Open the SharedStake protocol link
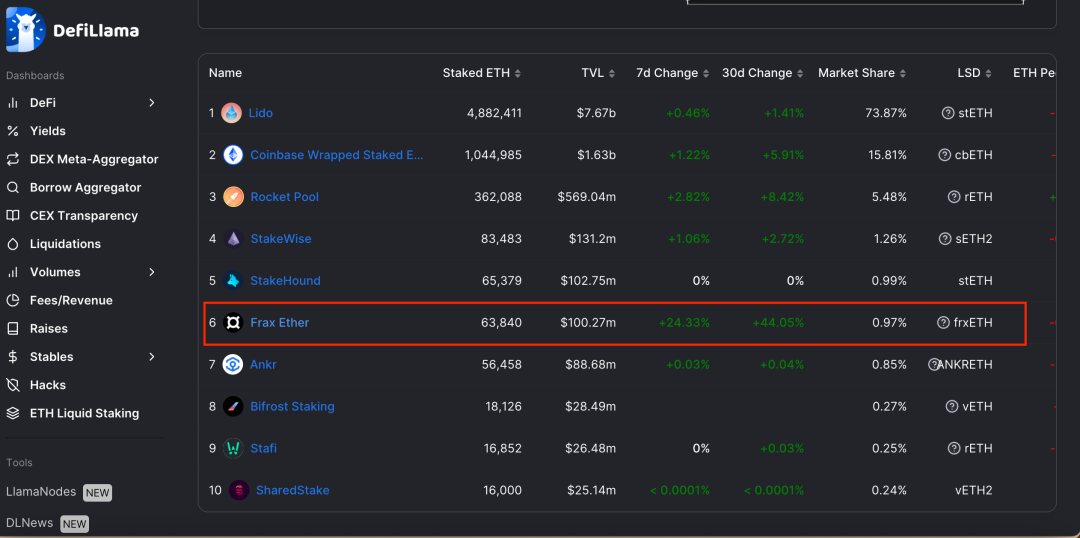The width and height of the screenshot is (1080, 538). 293,490
